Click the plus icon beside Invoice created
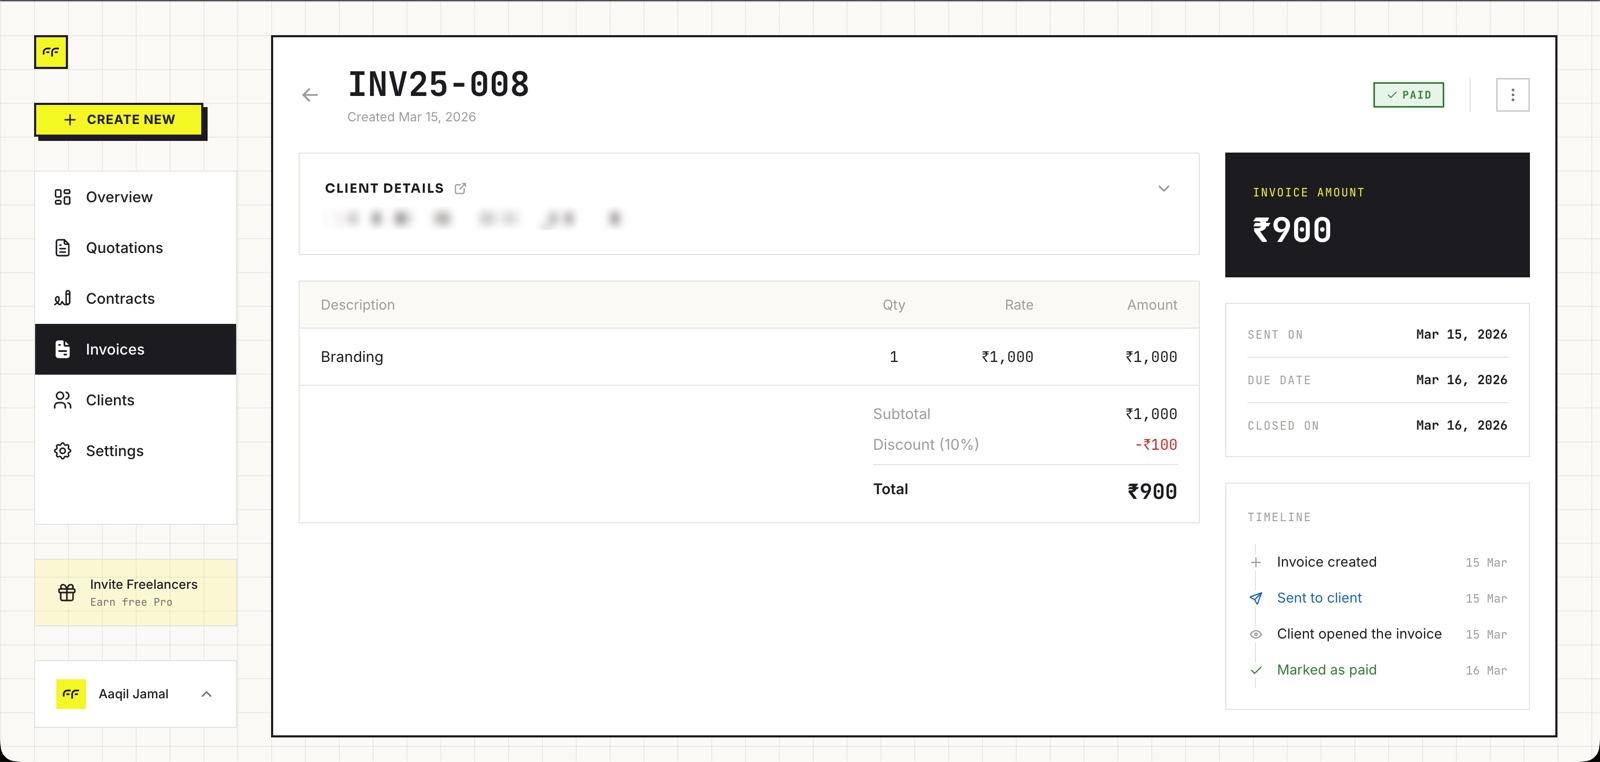Screen dimensions: 1600x762 click(x=1256, y=562)
